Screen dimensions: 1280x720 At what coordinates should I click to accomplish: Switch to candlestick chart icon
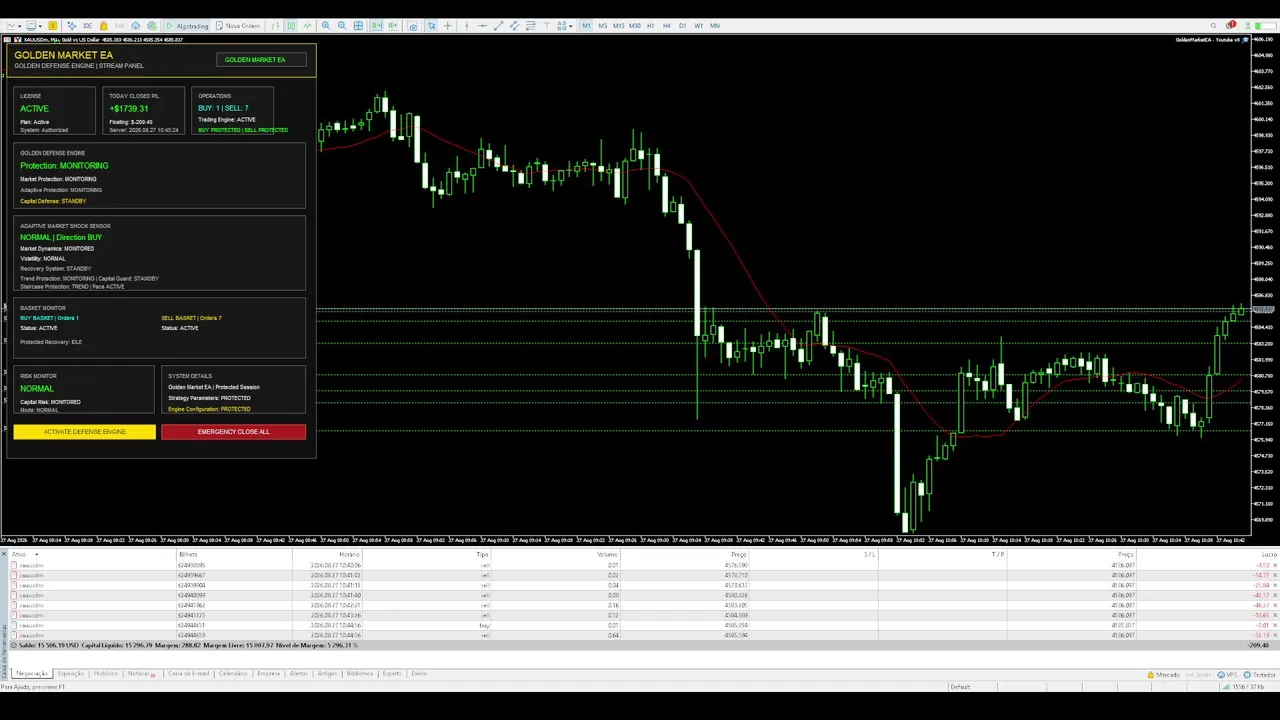click(291, 25)
